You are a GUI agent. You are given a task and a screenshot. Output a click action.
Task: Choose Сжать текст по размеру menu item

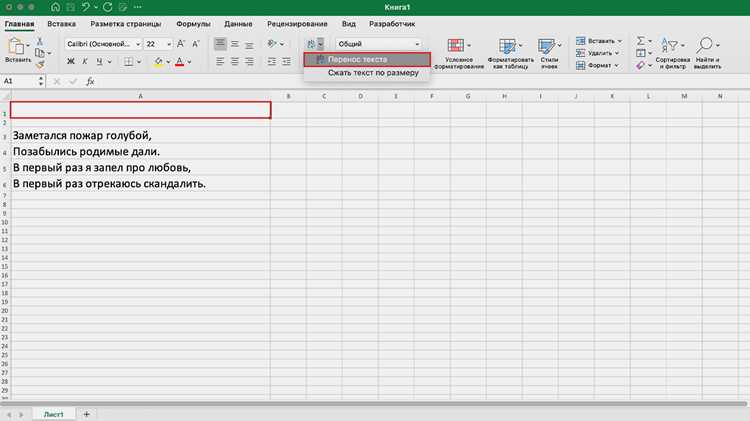click(367, 73)
